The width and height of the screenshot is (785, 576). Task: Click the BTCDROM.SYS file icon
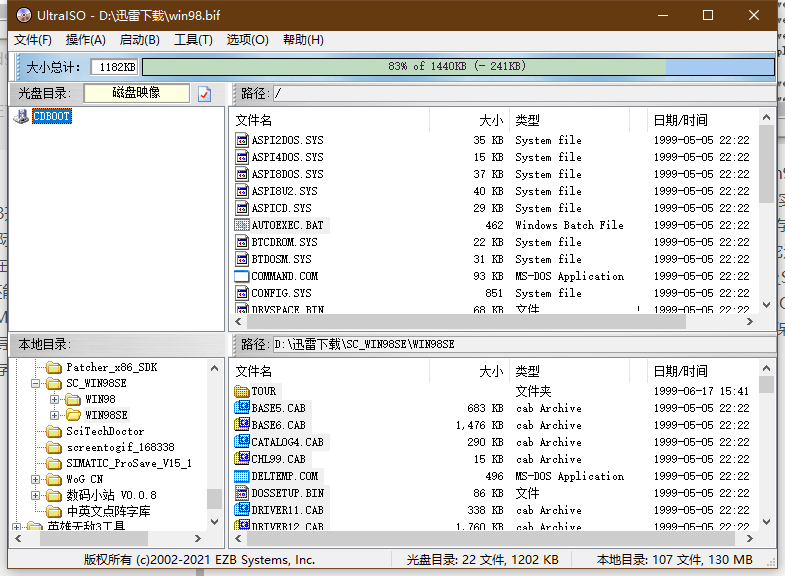point(242,242)
